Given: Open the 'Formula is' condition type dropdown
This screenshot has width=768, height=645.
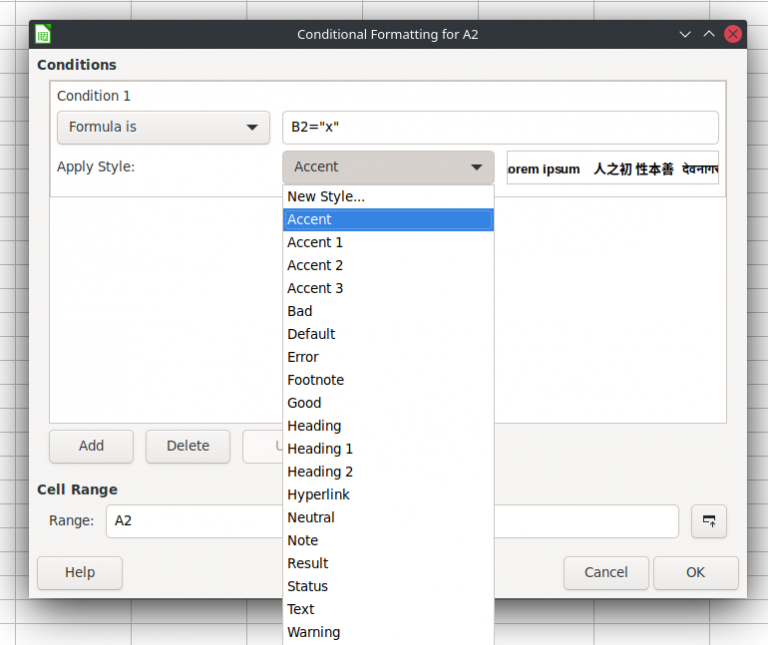Looking at the screenshot, I should (x=164, y=127).
